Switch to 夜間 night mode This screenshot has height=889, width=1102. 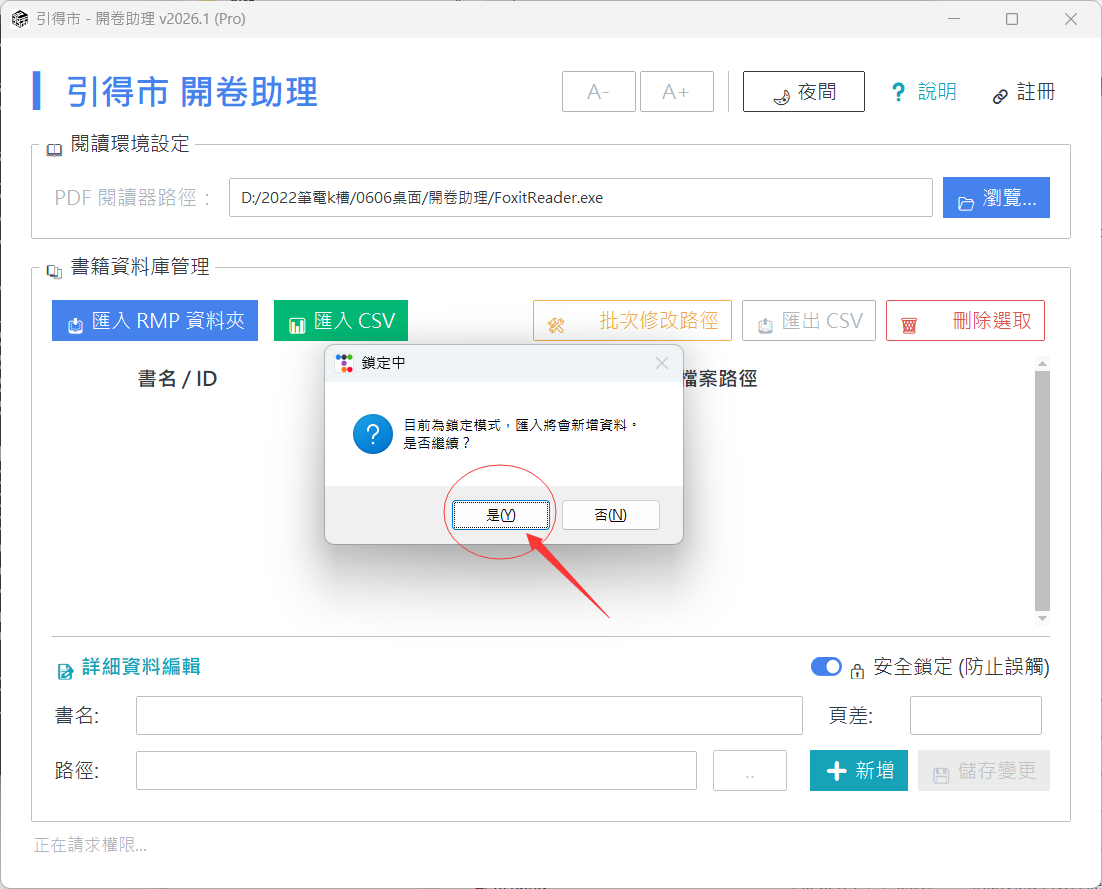click(x=803, y=92)
